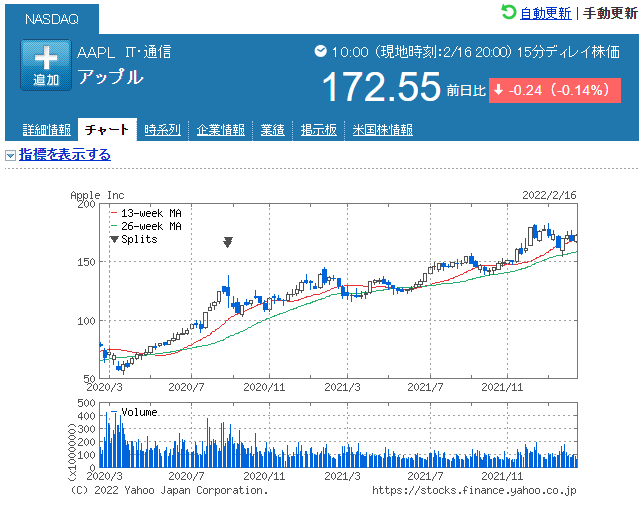The height and width of the screenshot is (505, 644).
Task: Click the 2020/7 price axis label
Action: (x=186, y=387)
